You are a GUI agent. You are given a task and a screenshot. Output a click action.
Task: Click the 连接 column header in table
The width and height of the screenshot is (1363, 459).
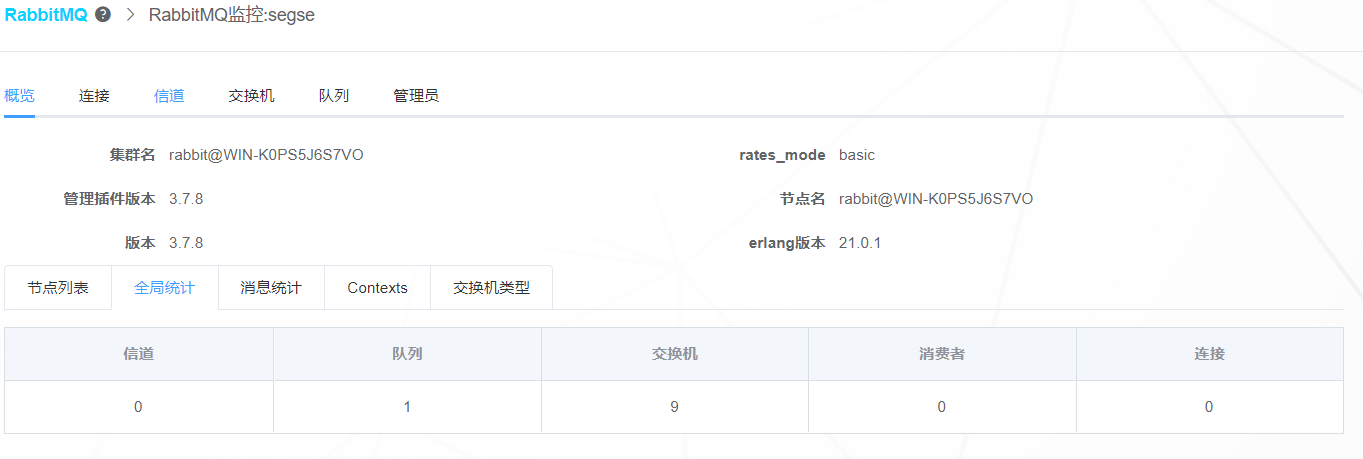pyautogui.click(x=1210, y=354)
